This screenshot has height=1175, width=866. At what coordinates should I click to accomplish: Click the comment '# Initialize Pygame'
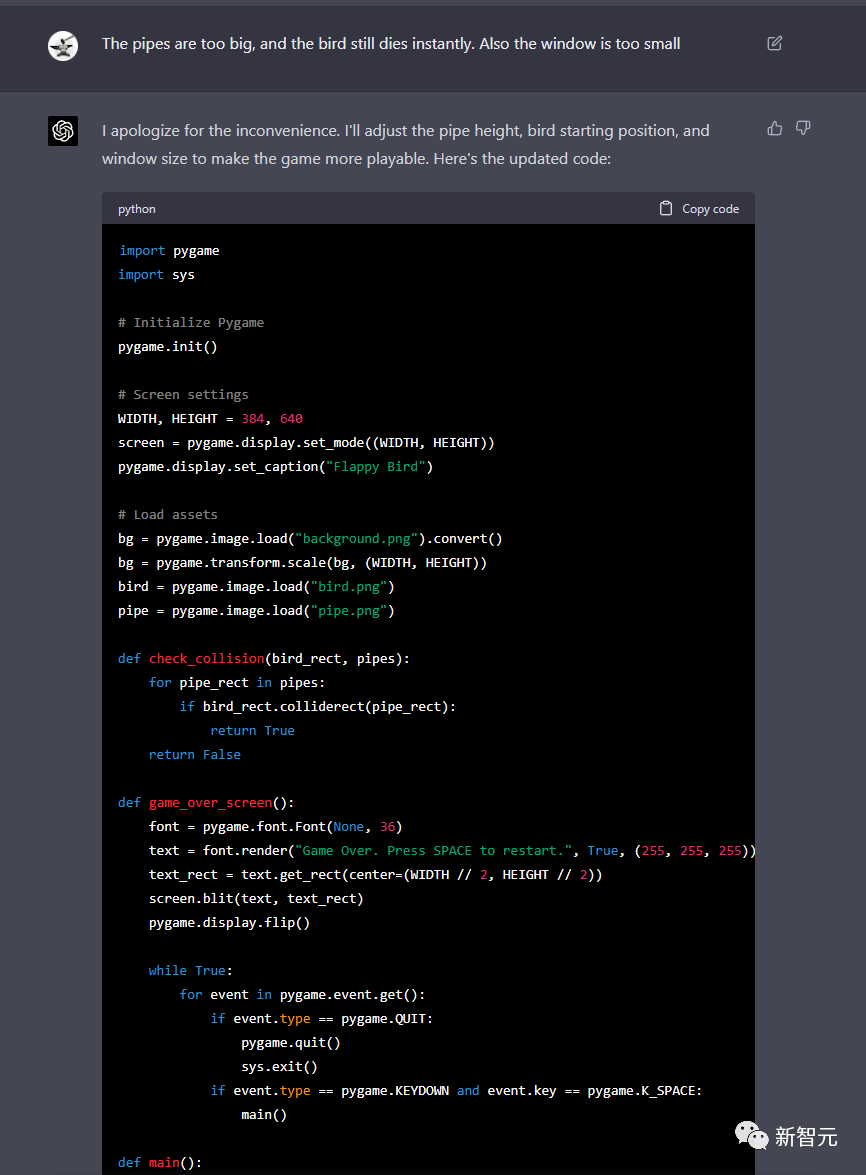tap(191, 322)
